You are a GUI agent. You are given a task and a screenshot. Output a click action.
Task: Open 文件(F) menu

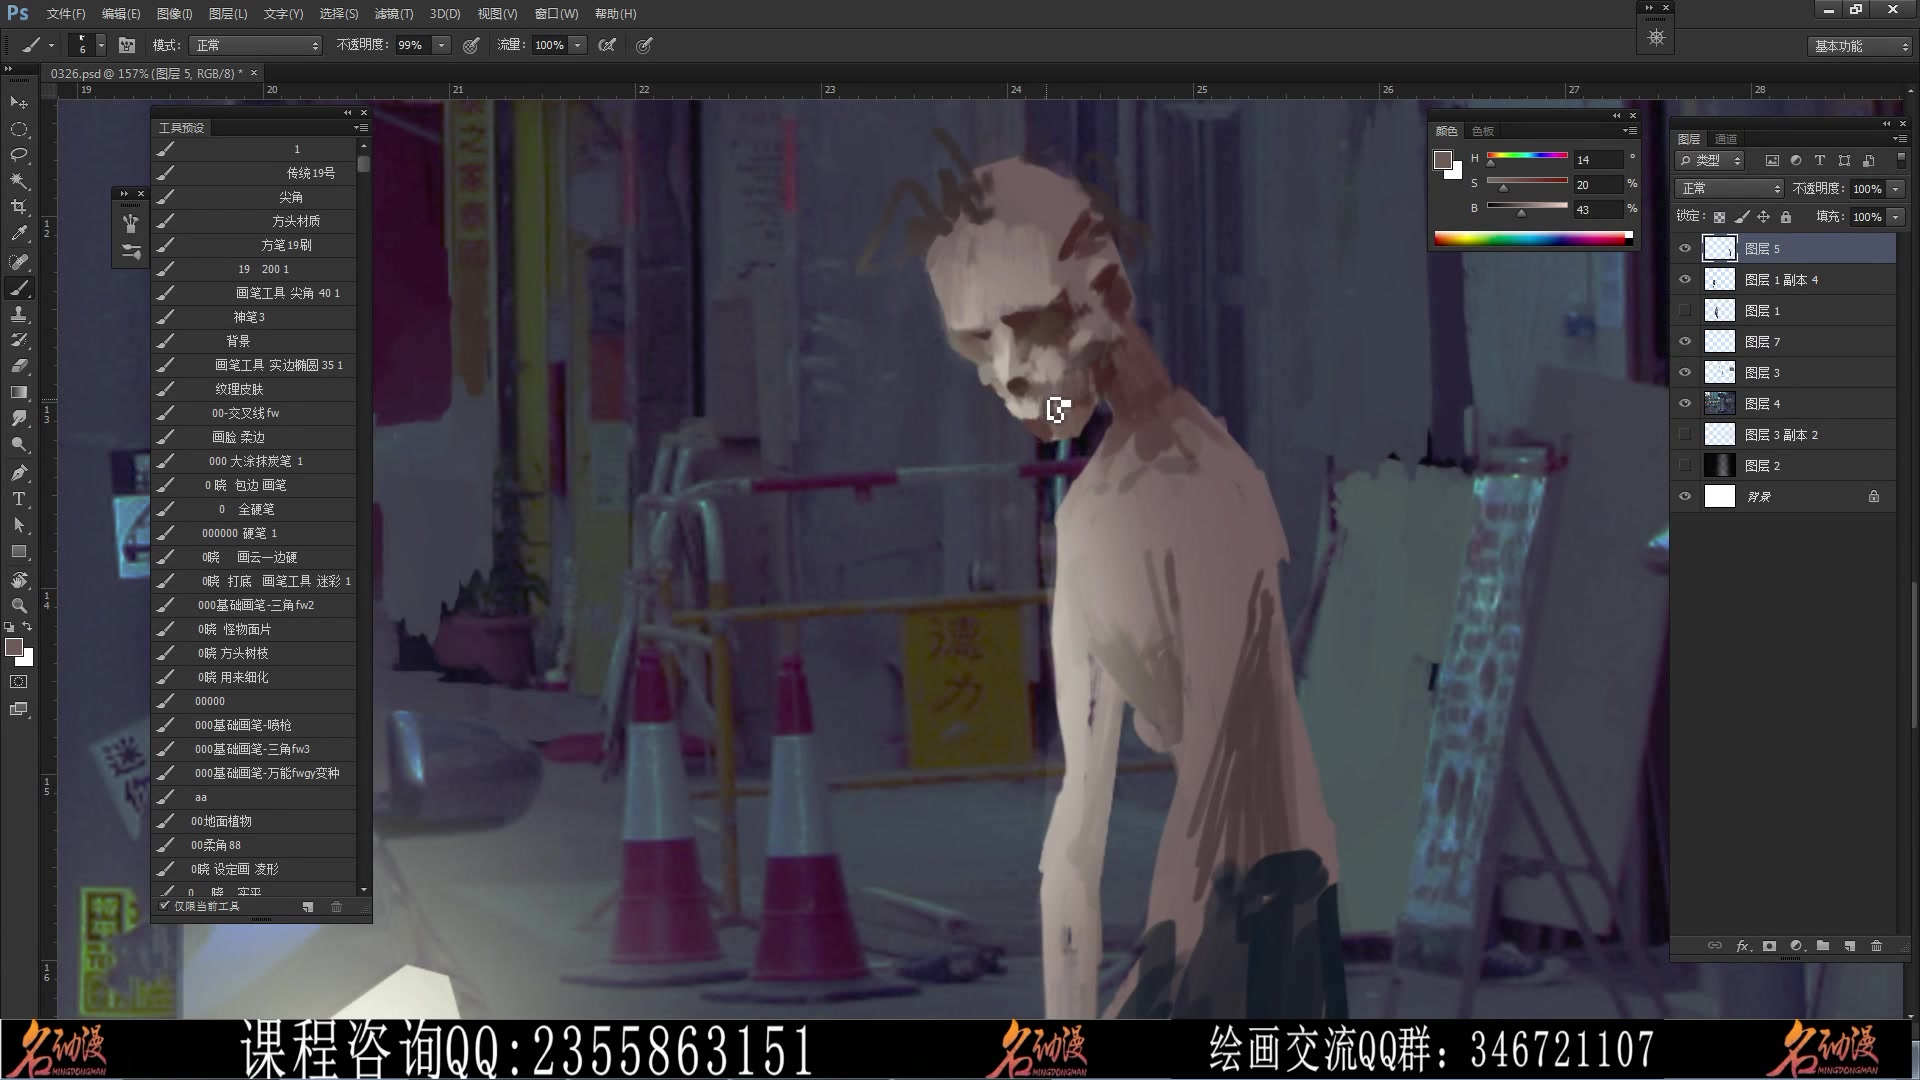click(66, 14)
